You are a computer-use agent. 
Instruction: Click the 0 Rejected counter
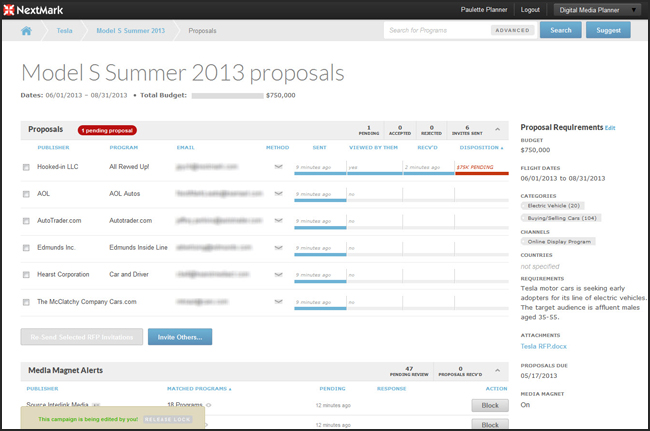pyautogui.click(x=432, y=130)
